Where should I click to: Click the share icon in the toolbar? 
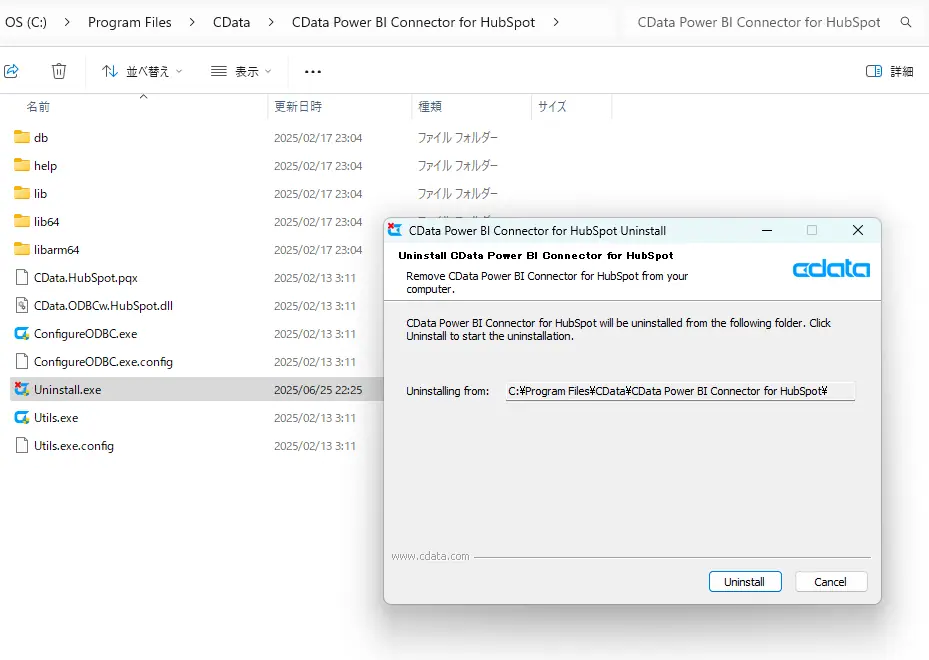click(12, 71)
